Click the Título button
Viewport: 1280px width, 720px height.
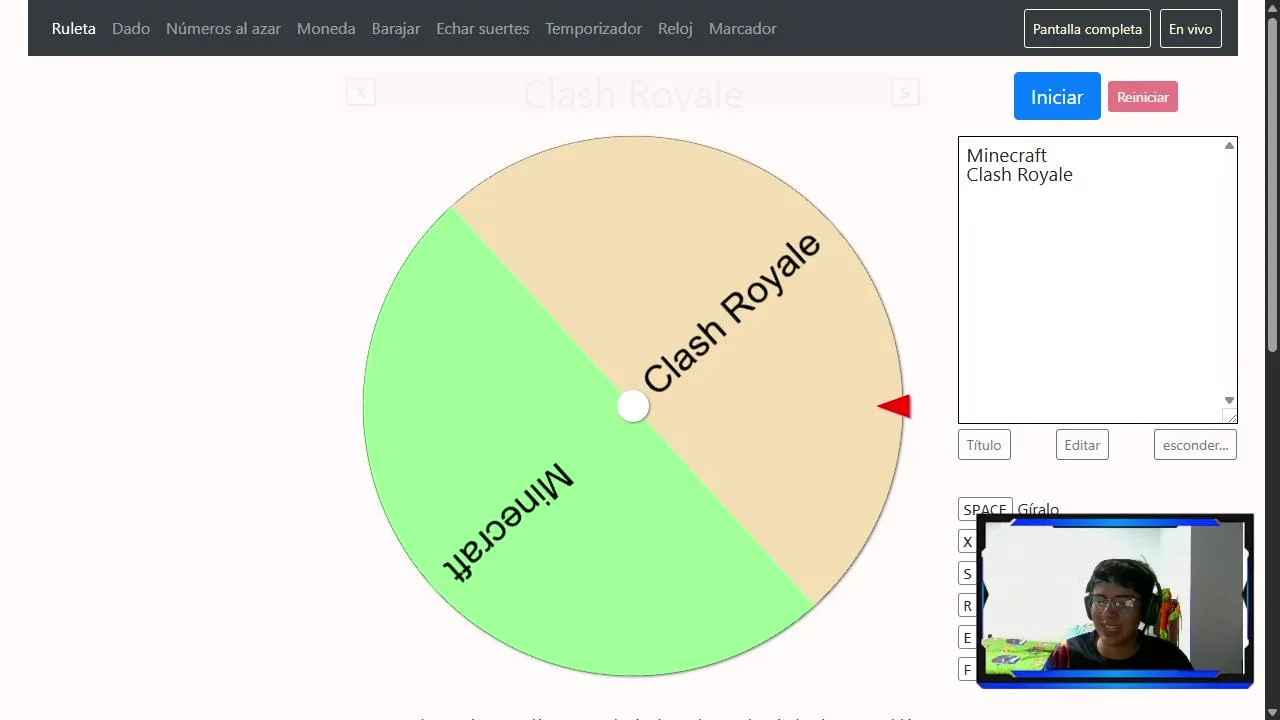984,445
